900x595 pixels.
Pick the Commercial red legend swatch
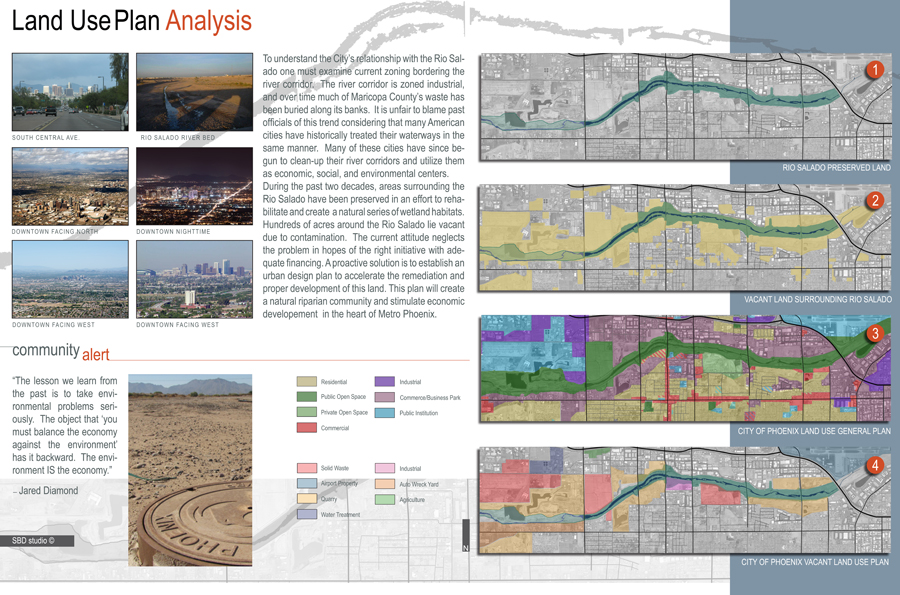click(307, 428)
